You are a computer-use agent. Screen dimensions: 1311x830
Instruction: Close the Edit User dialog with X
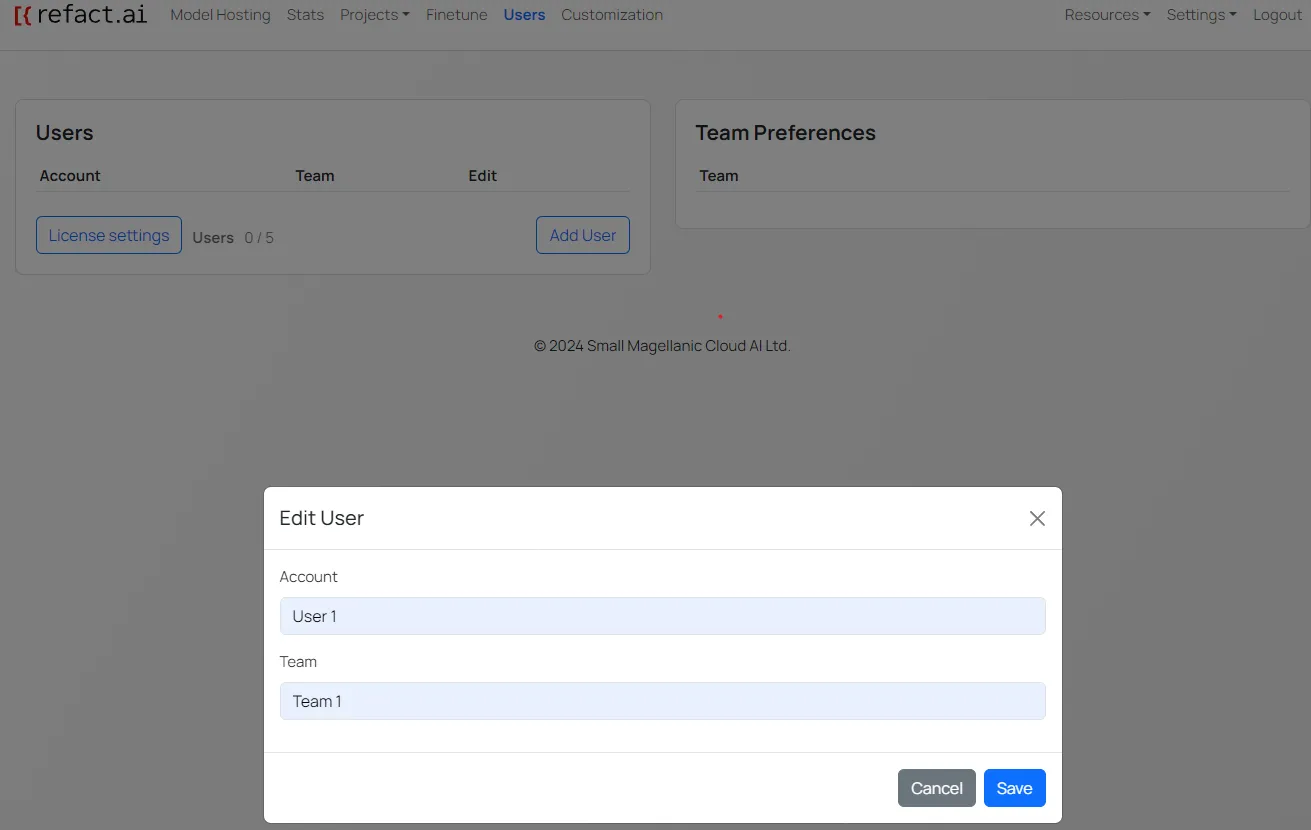coord(1037,518)
